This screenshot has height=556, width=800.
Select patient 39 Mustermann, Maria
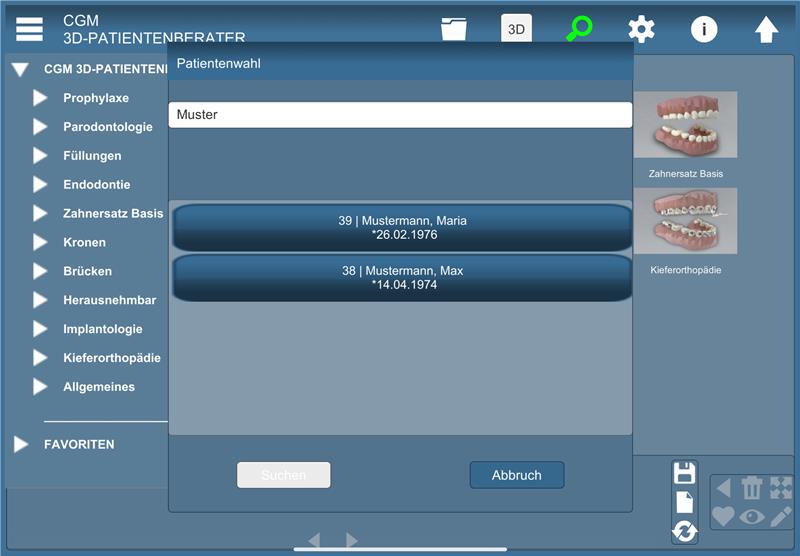(x=402, y=228)
